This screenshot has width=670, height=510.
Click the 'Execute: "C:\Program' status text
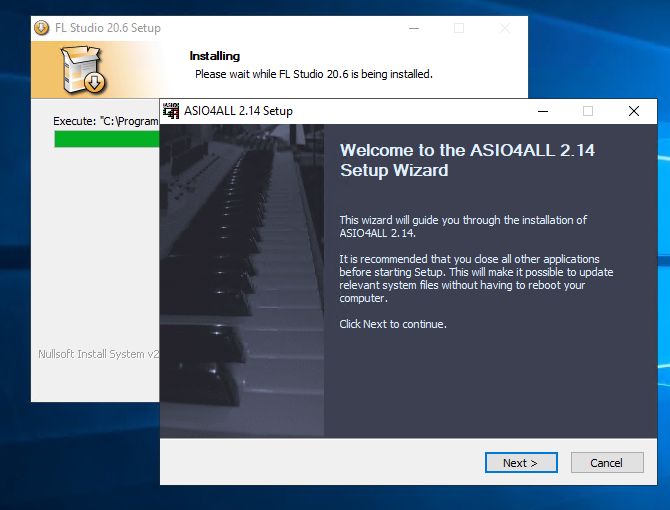tap(106, 121)
